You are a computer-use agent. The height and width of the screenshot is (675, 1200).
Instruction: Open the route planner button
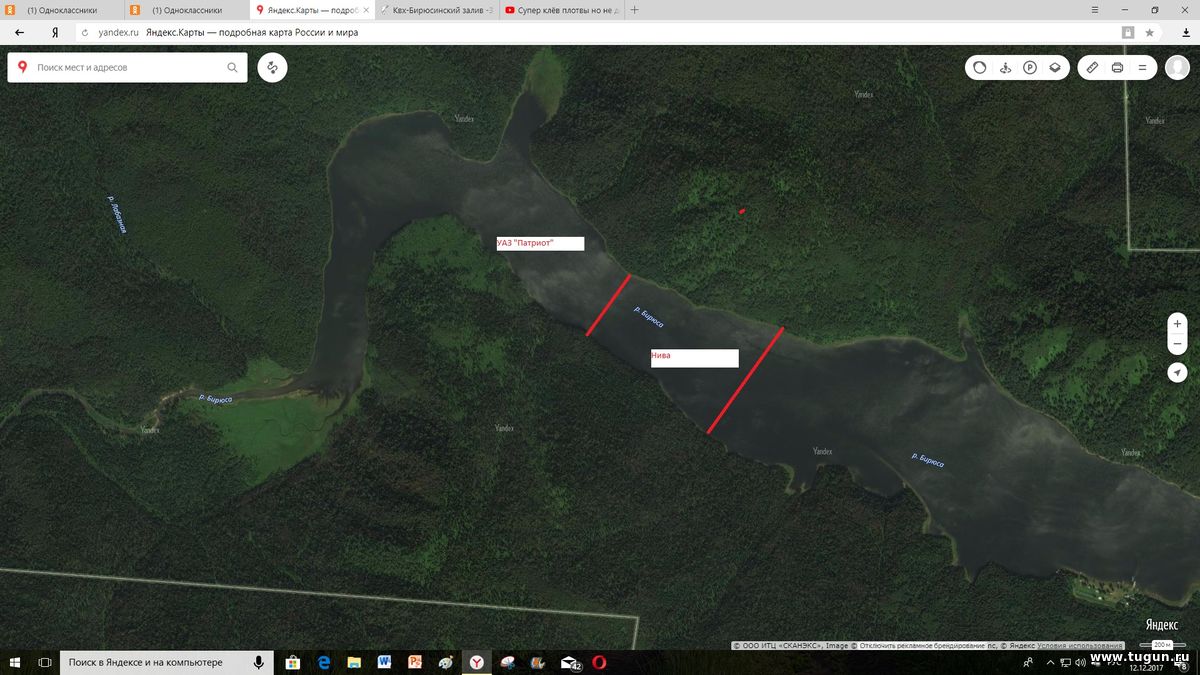(x=272, y=68)
